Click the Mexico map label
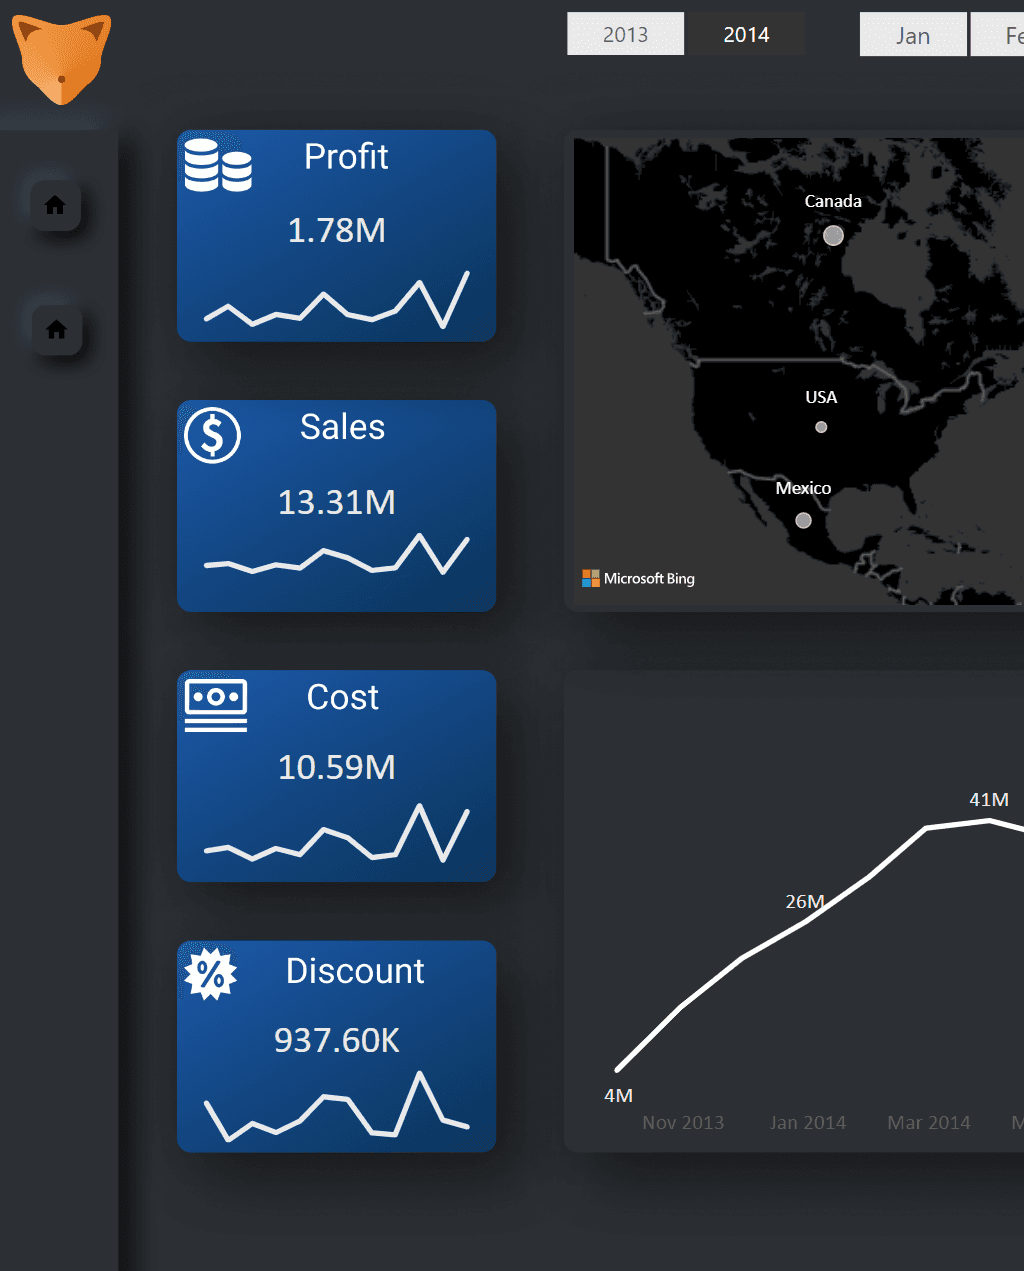Viewport: 1024px width, 1271px height. coord(803,488)
